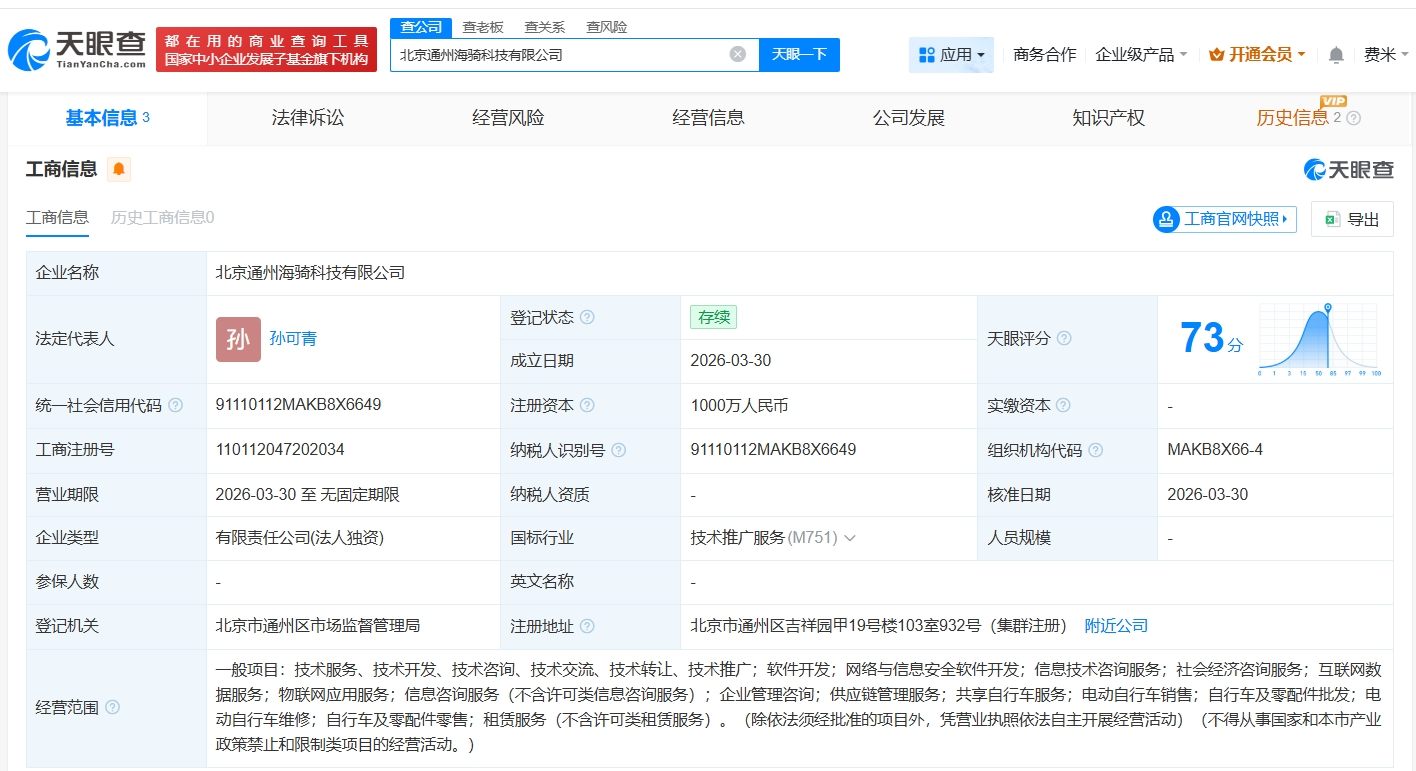Click the orange alert bell beside 工商信息

pos(119,169)
